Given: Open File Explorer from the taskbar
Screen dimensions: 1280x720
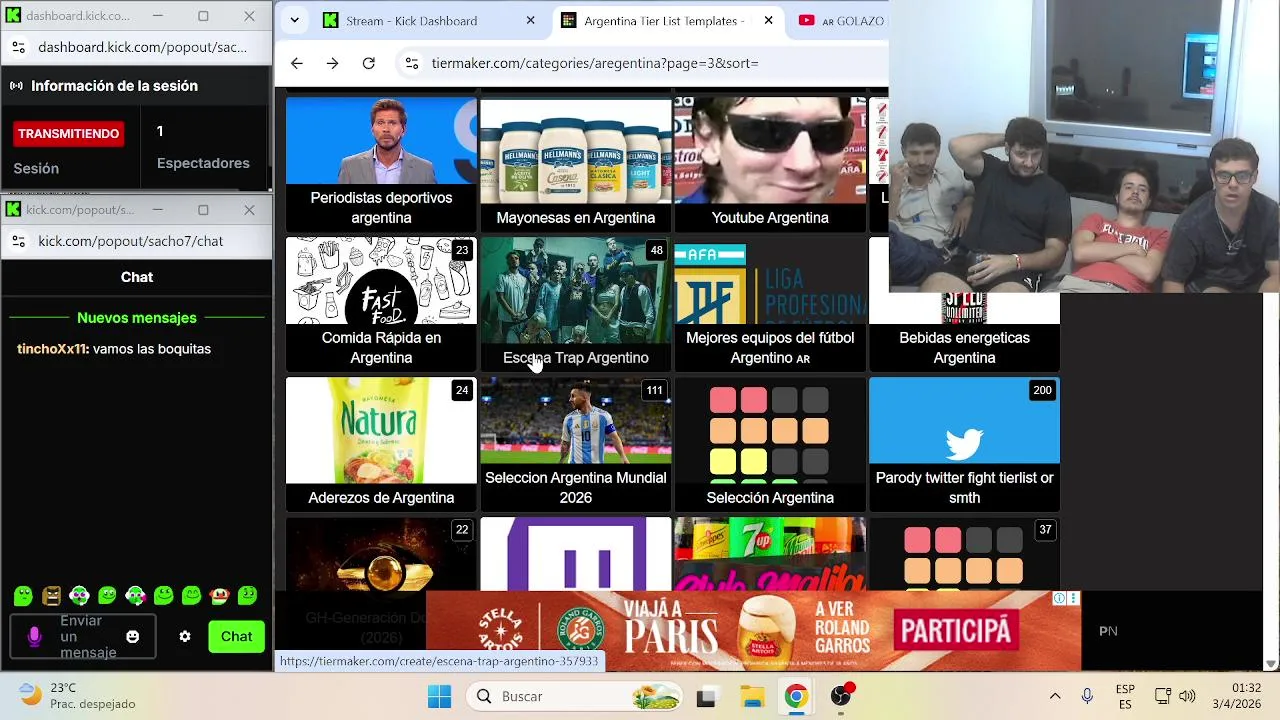Looking at the screenshot, I should point(752,697).
